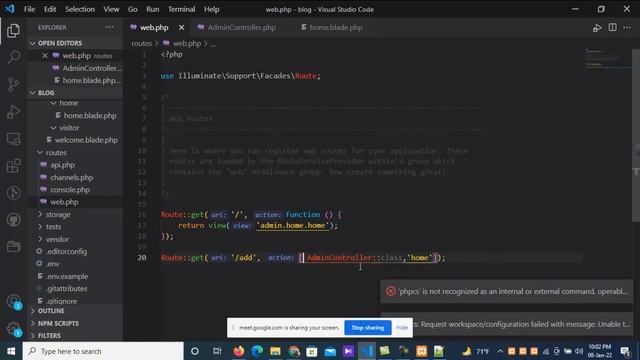Open the Selection menu
640x360 pixels.
80,9
